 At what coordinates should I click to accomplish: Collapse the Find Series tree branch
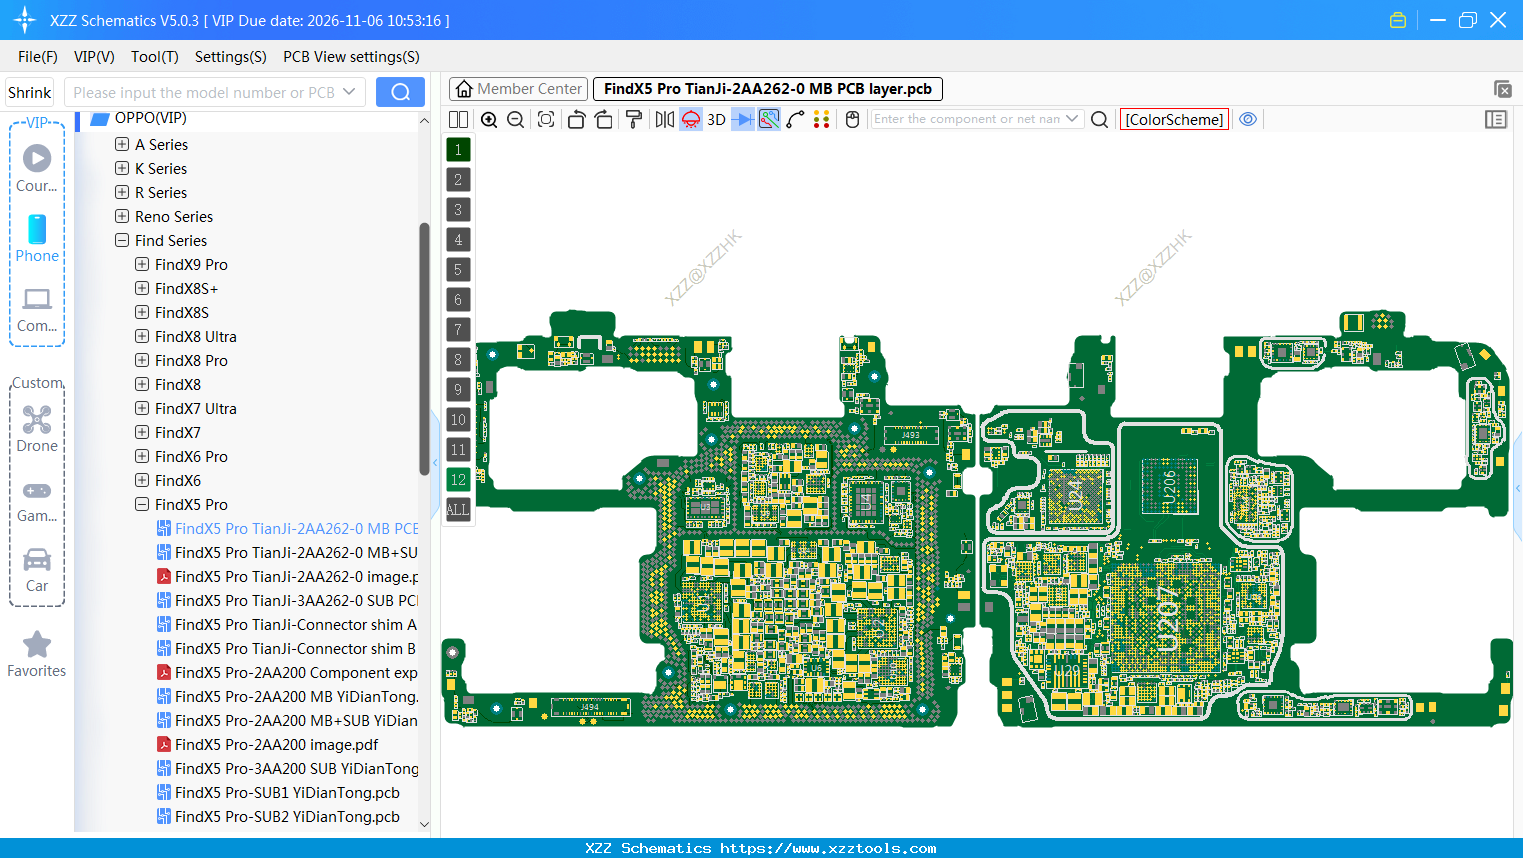tap(121, 240)
